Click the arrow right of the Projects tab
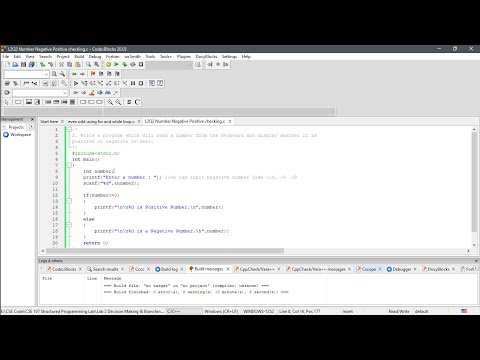Viewport: 480px width, 360px height. point(32,127)
